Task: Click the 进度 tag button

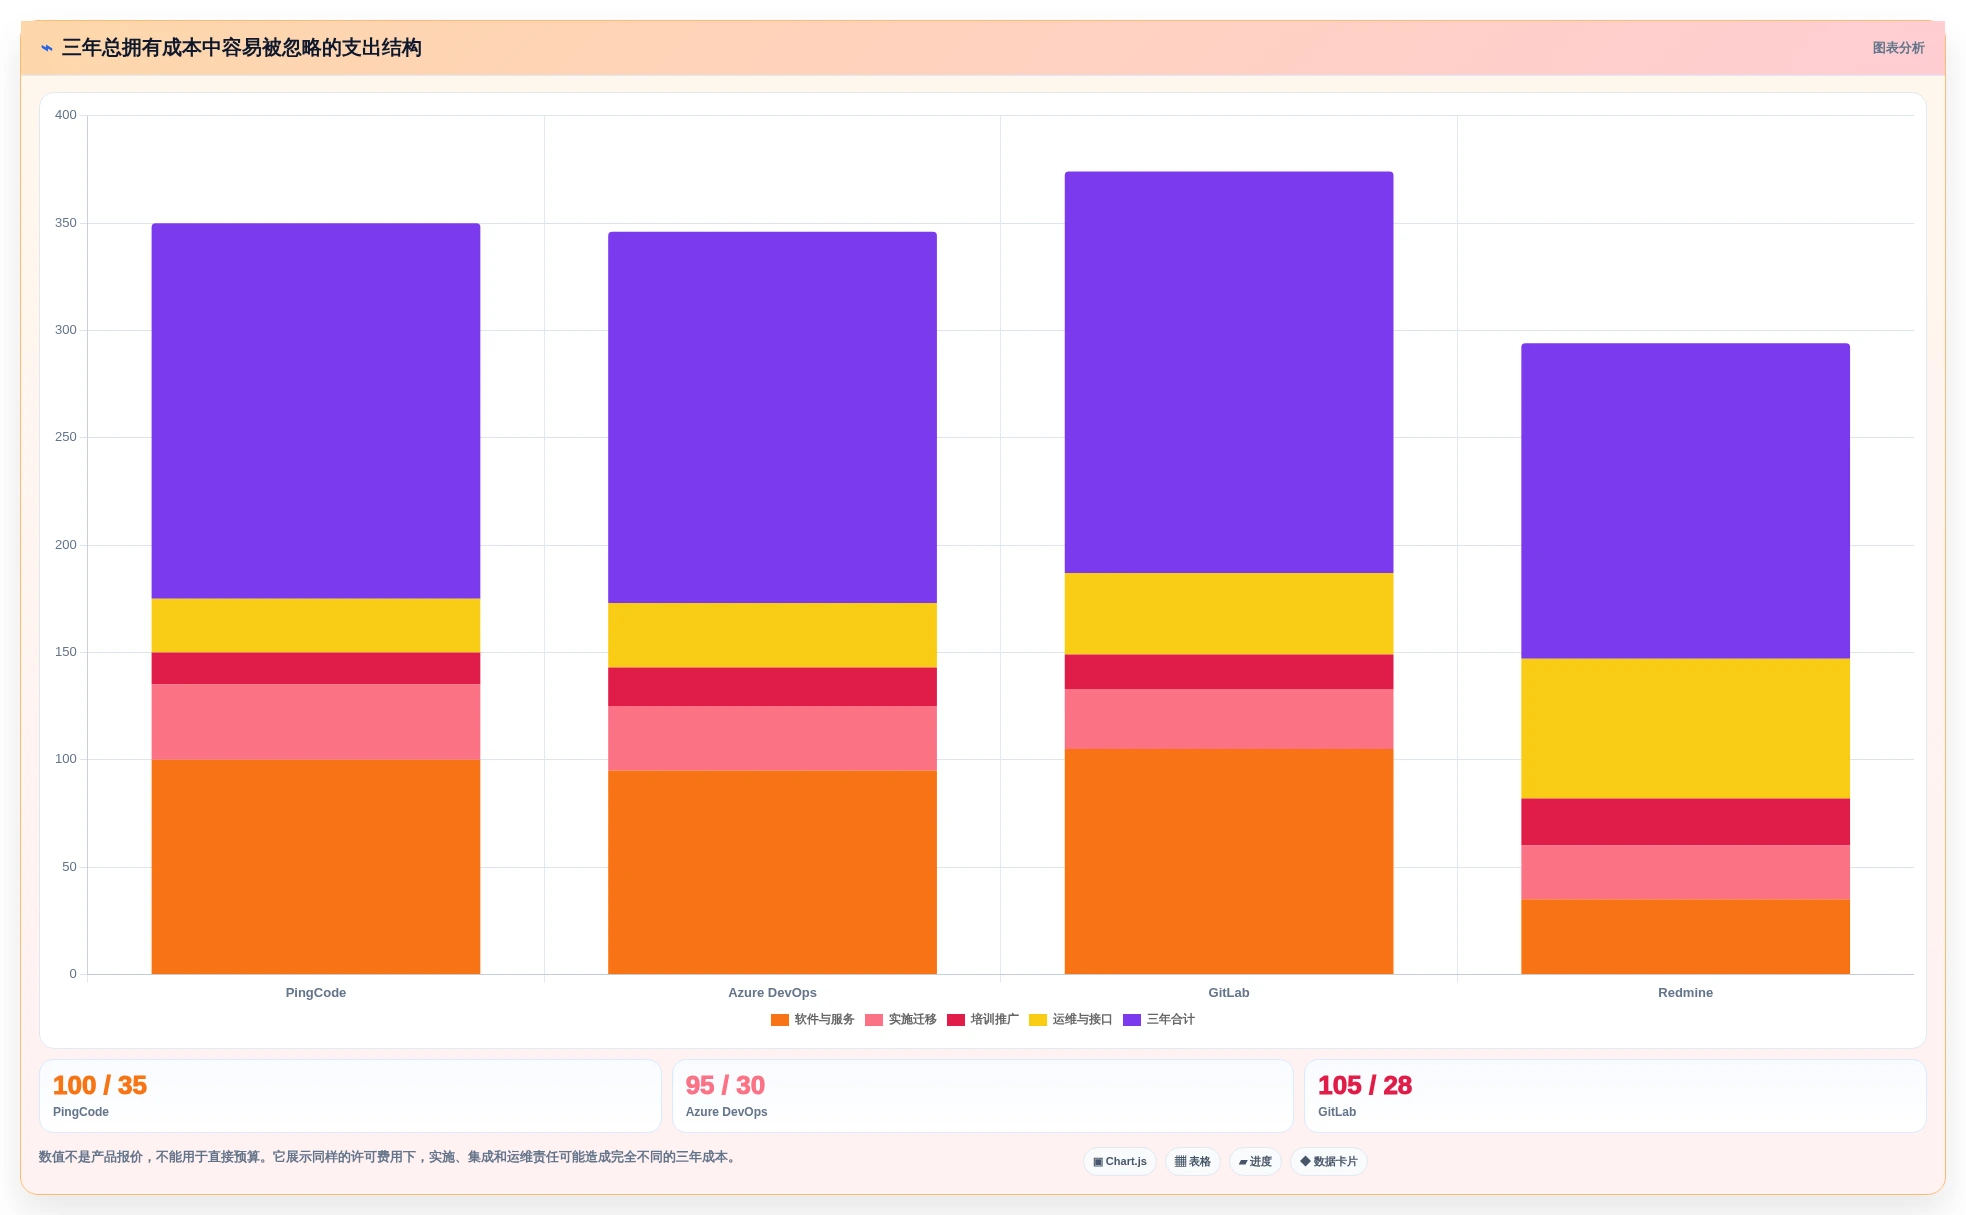Action: [x=1255, y=1162]
